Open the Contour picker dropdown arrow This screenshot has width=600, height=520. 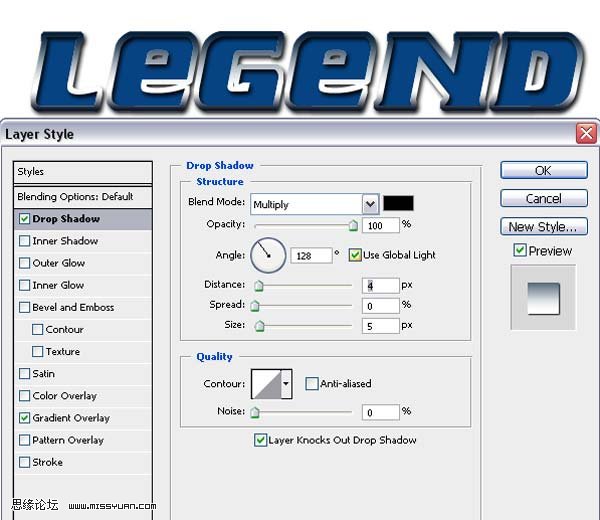pyautogui.click(x=286, y=384)
